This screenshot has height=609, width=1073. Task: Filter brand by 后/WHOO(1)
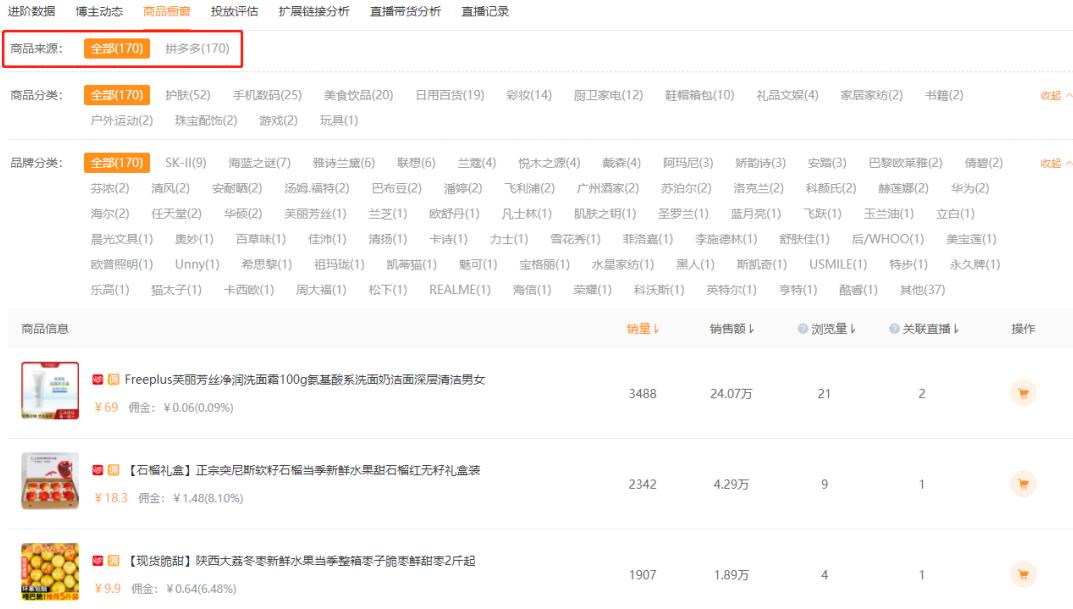(888, 239)
